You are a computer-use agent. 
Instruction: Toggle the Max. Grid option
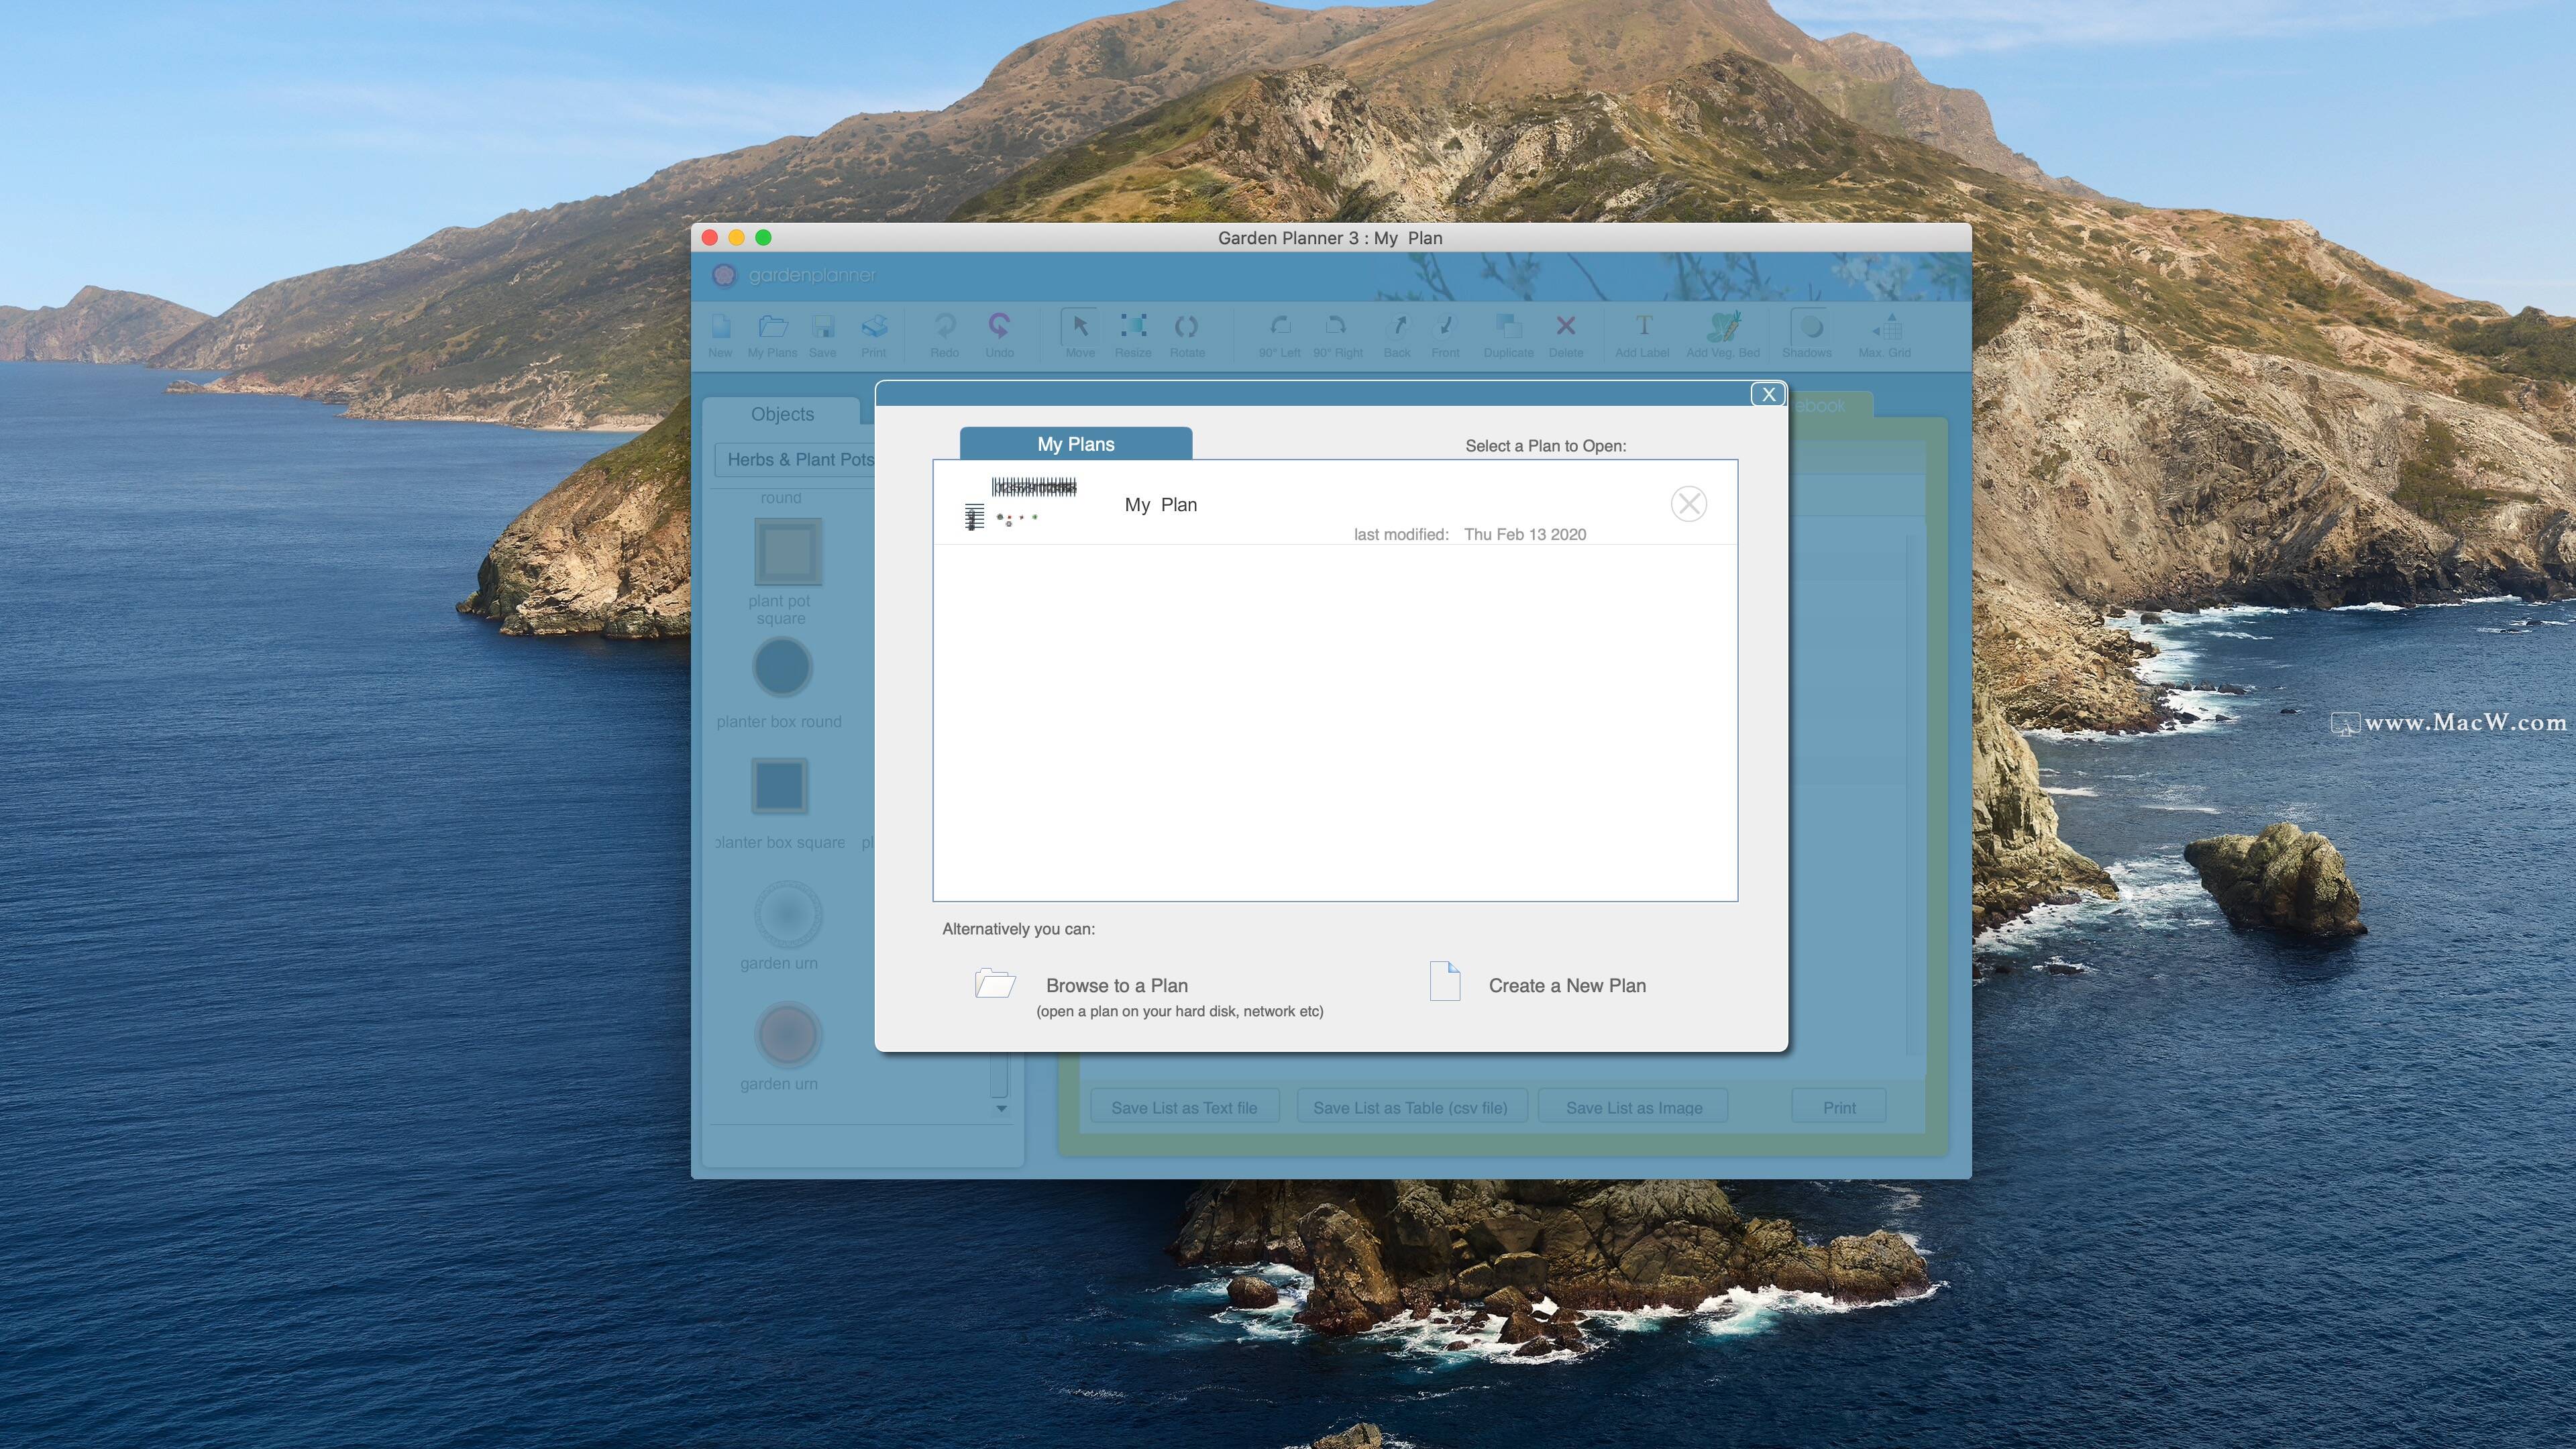pos(1886,328)
